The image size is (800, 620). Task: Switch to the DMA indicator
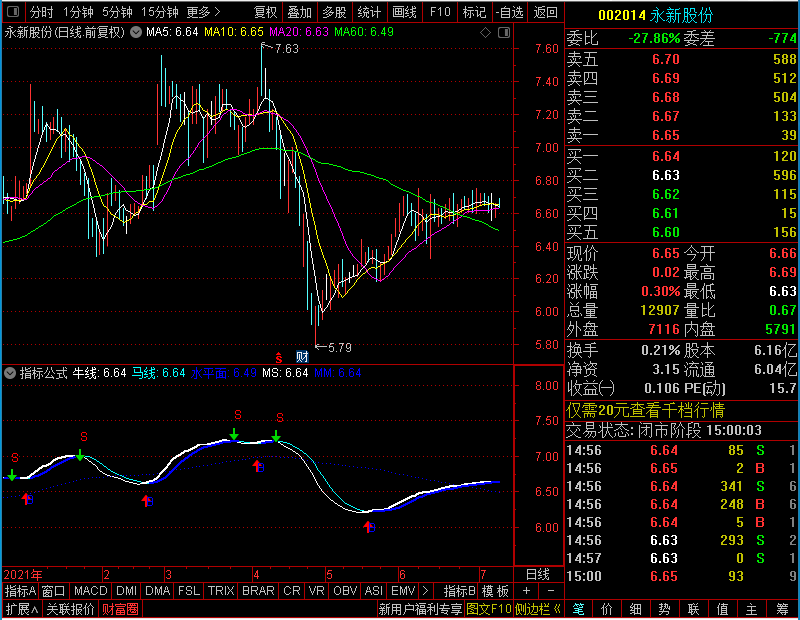click(157, 591)
